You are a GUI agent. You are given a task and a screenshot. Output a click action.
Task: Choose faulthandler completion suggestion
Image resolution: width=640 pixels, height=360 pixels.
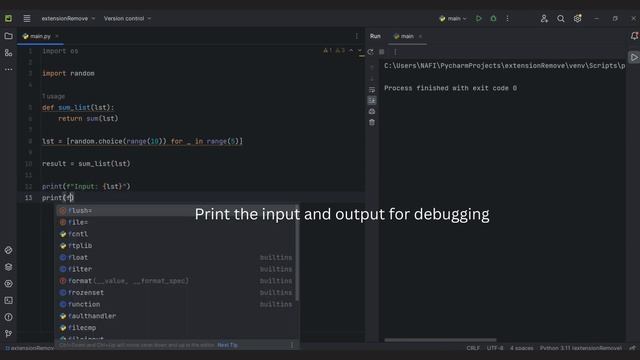coord(176,316)
